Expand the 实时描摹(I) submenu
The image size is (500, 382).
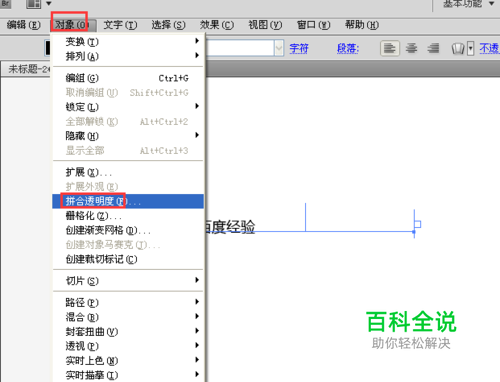pos(128,375)
